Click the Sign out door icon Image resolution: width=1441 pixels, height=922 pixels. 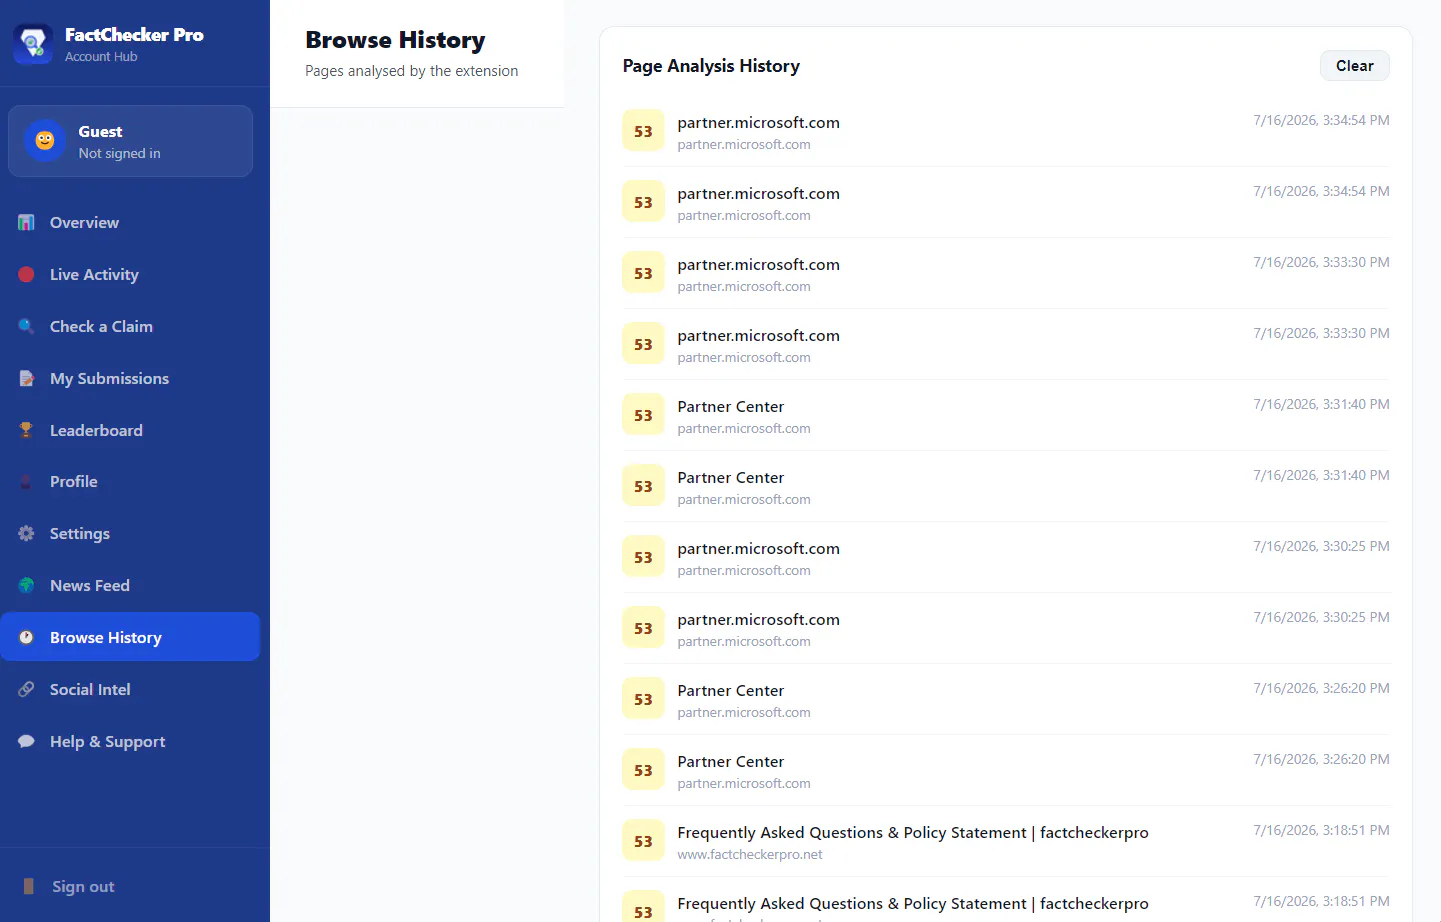point(28,886)
